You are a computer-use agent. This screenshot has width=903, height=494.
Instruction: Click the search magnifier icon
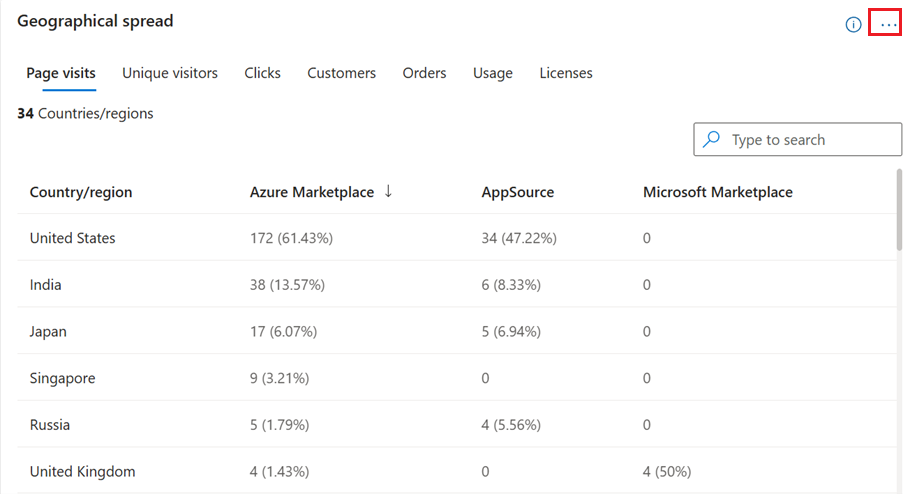point(712,140)
